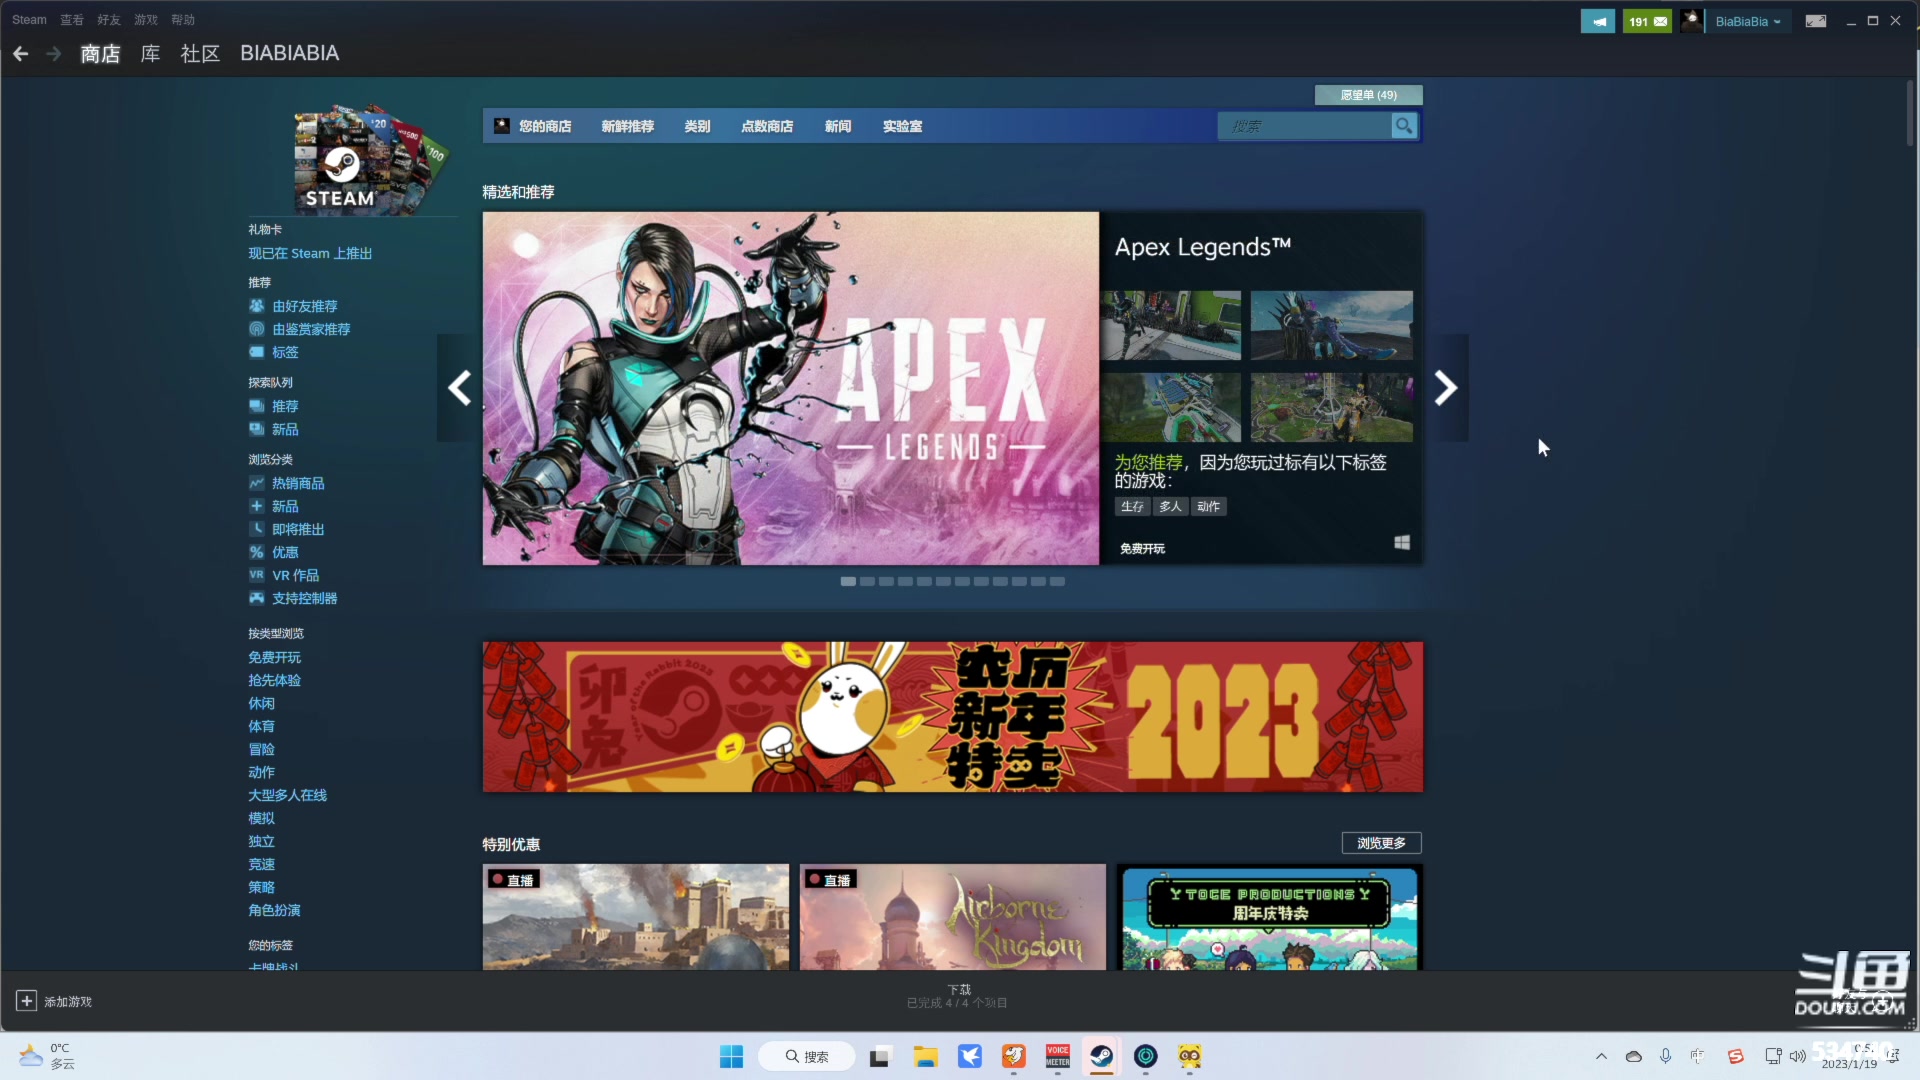Screen dimensions: 1920x1080
Task: Click the Steam taskbar icon
Action: pyautogui.click(x=1101, y=1057)
